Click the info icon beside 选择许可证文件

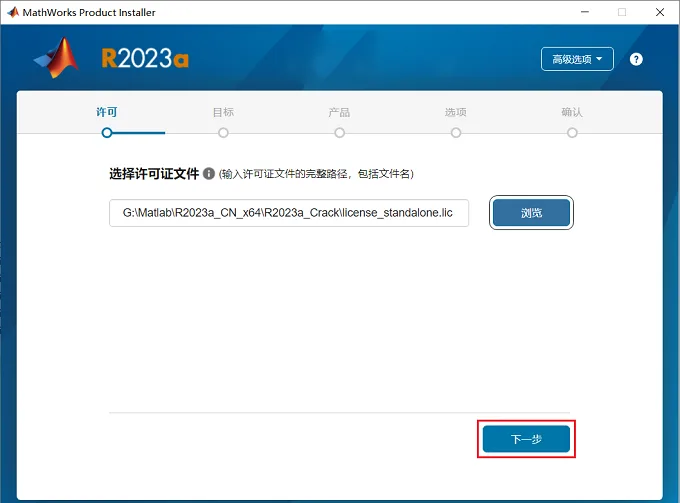tap(209, 173)
